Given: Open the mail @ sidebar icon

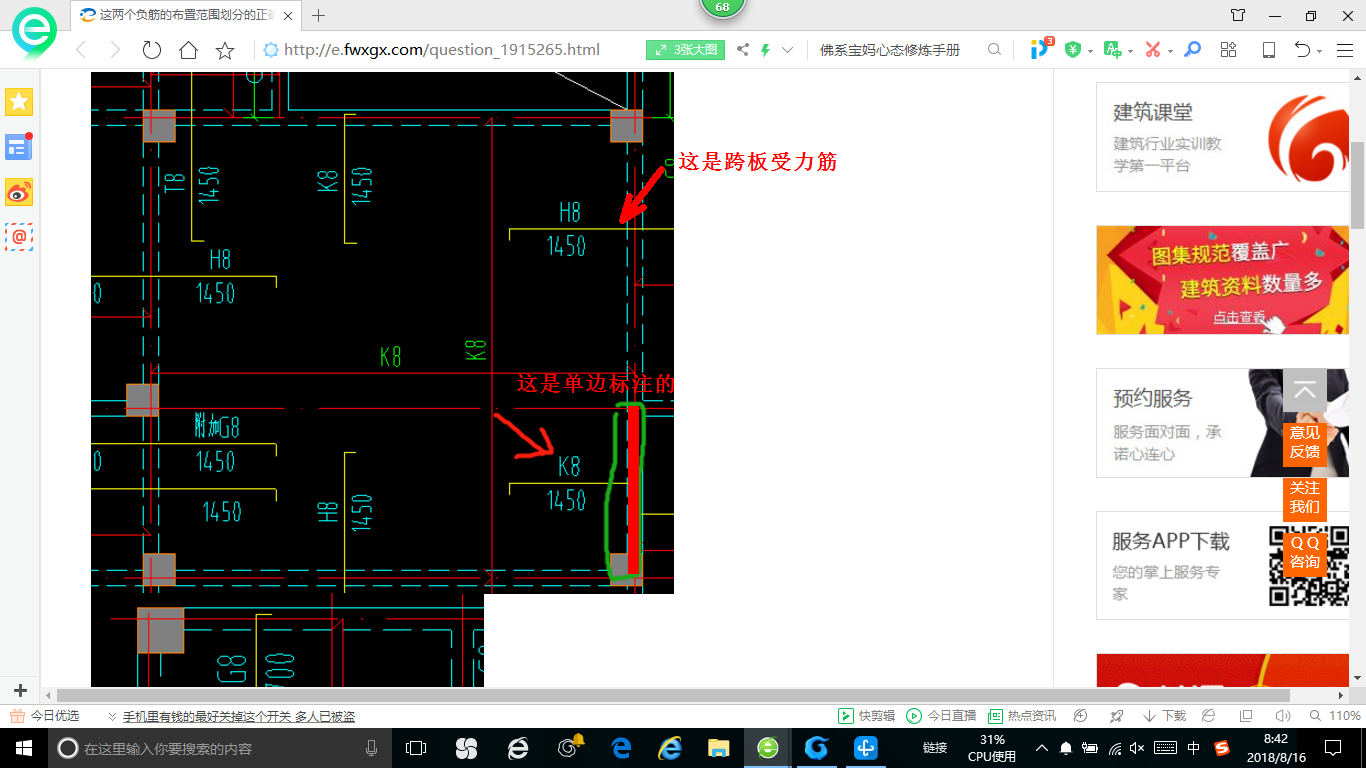Looking at the screenshot, I should pyautogui.click(x=19, y=237).
